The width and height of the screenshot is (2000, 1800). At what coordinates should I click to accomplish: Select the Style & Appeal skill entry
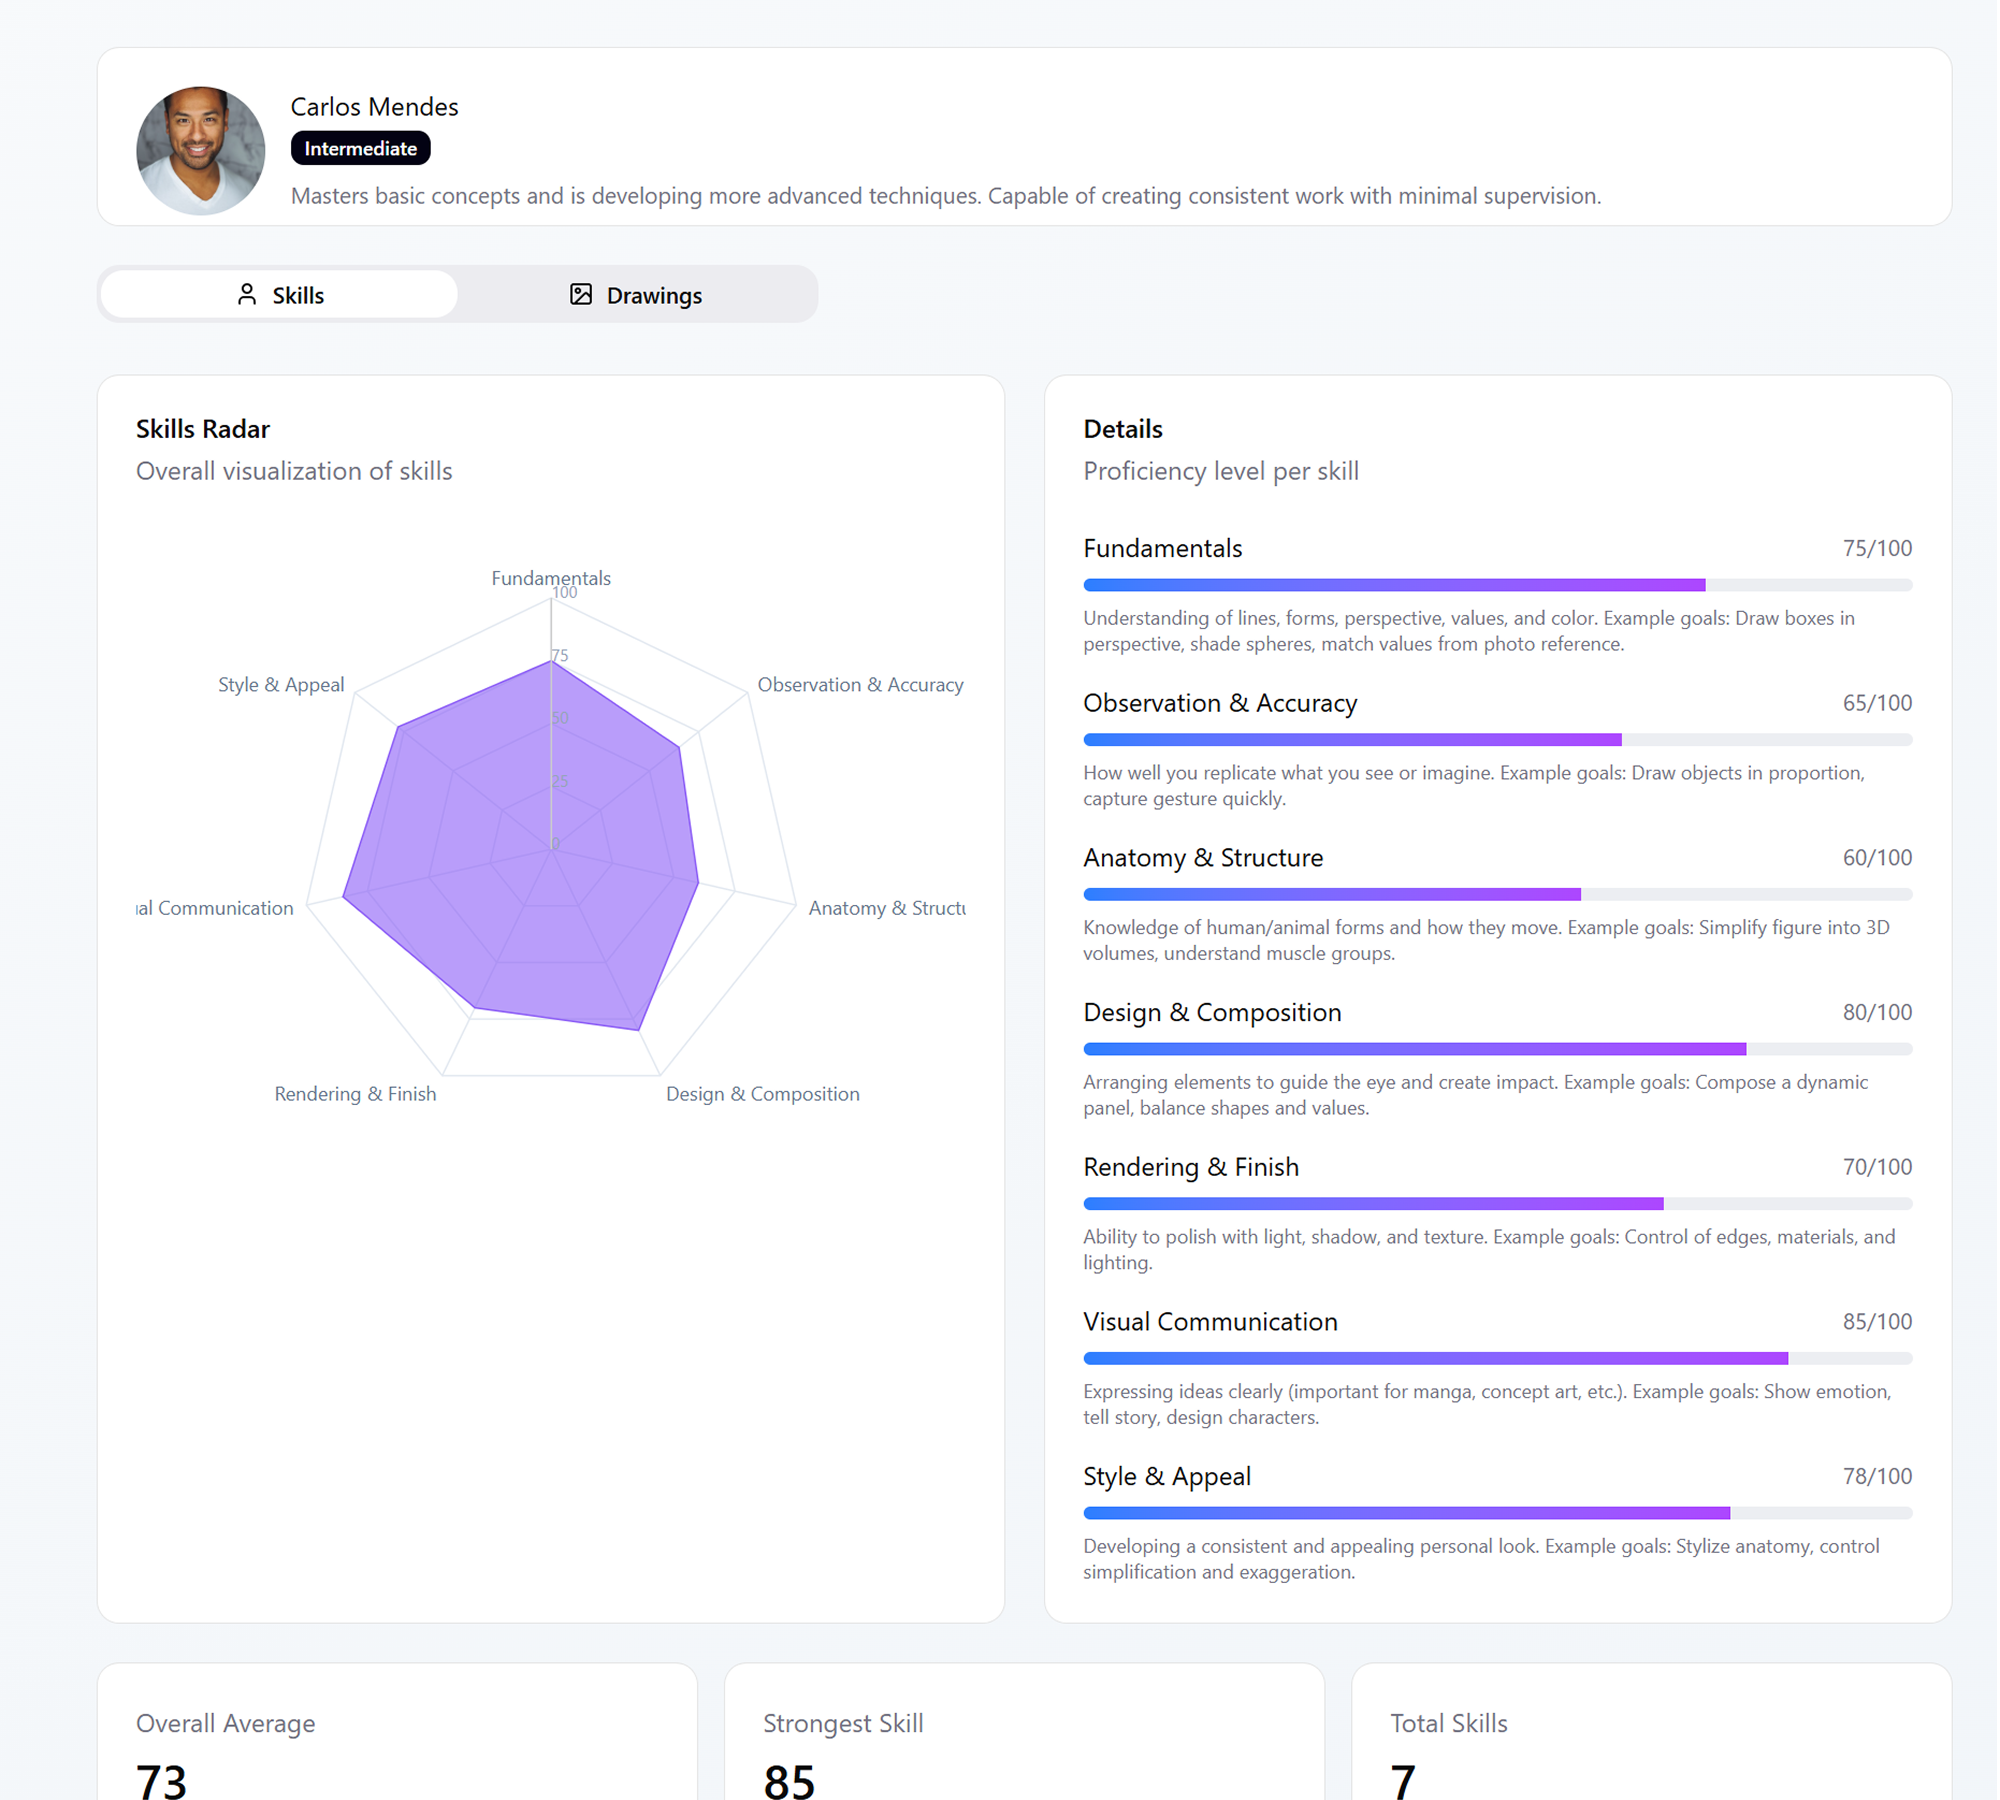[x=1167, y=1476]
